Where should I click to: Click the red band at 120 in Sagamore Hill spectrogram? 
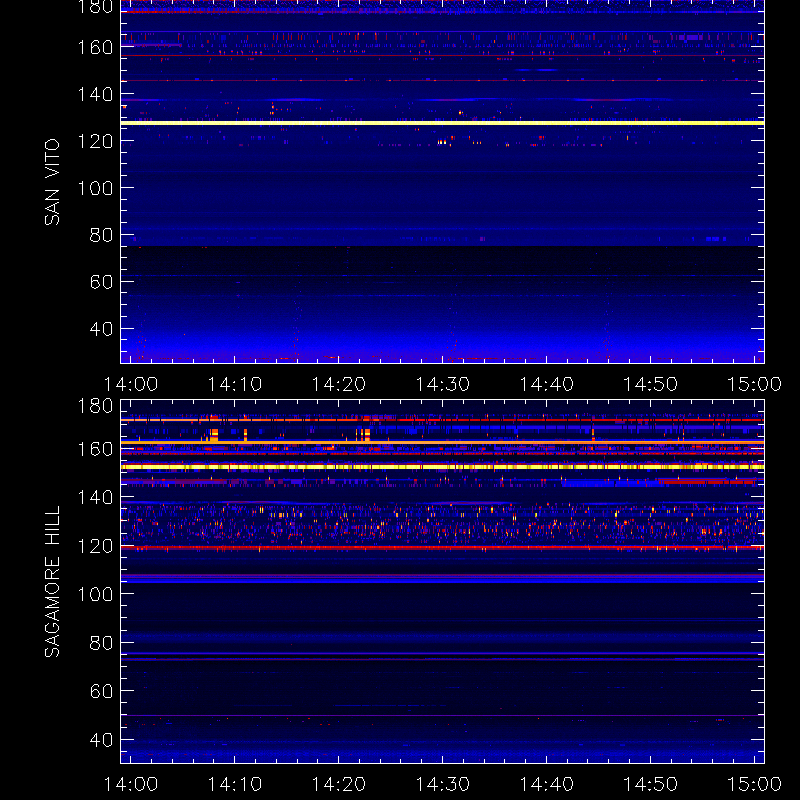(x=442, y=547)
